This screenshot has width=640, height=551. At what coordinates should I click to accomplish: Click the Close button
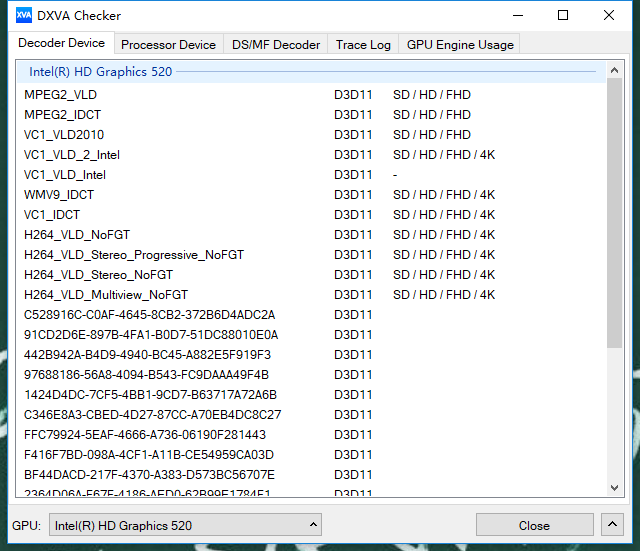[x=534, y=525]
